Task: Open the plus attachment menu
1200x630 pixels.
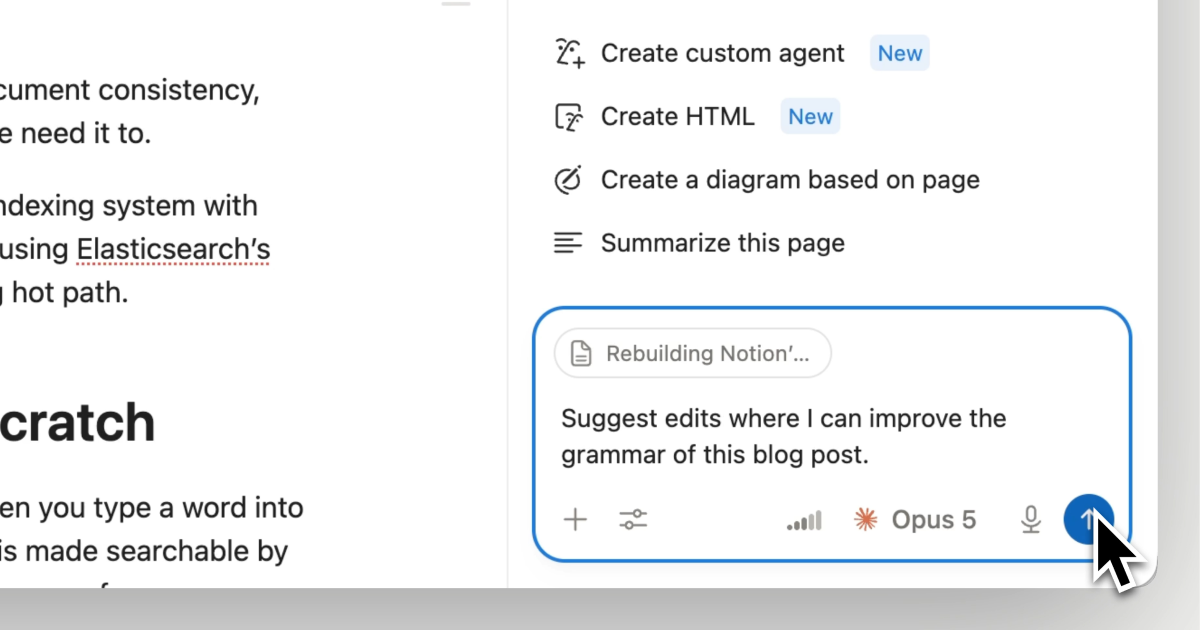Action: 575,519
